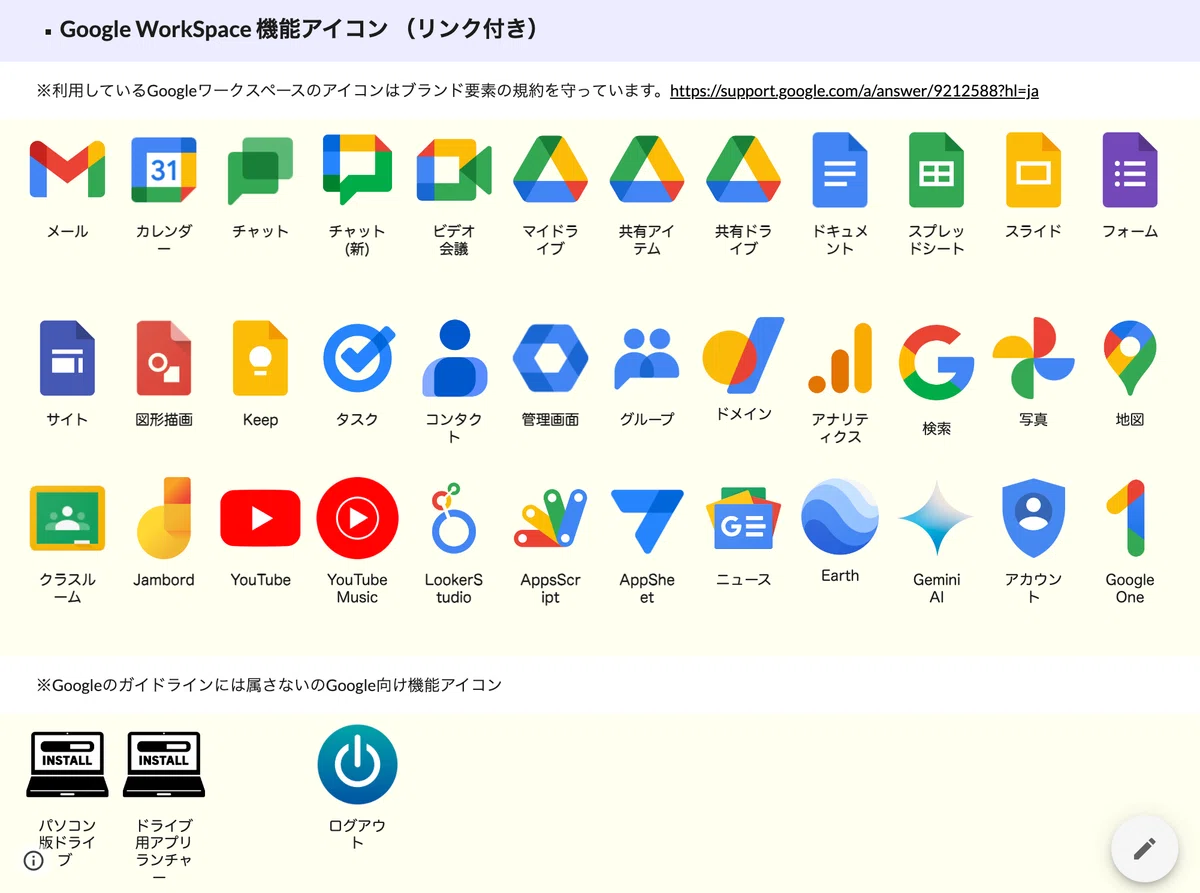This screenshot has height=893, width=1200.
Task: Click the Jambord label text
Action: (164, 580)
